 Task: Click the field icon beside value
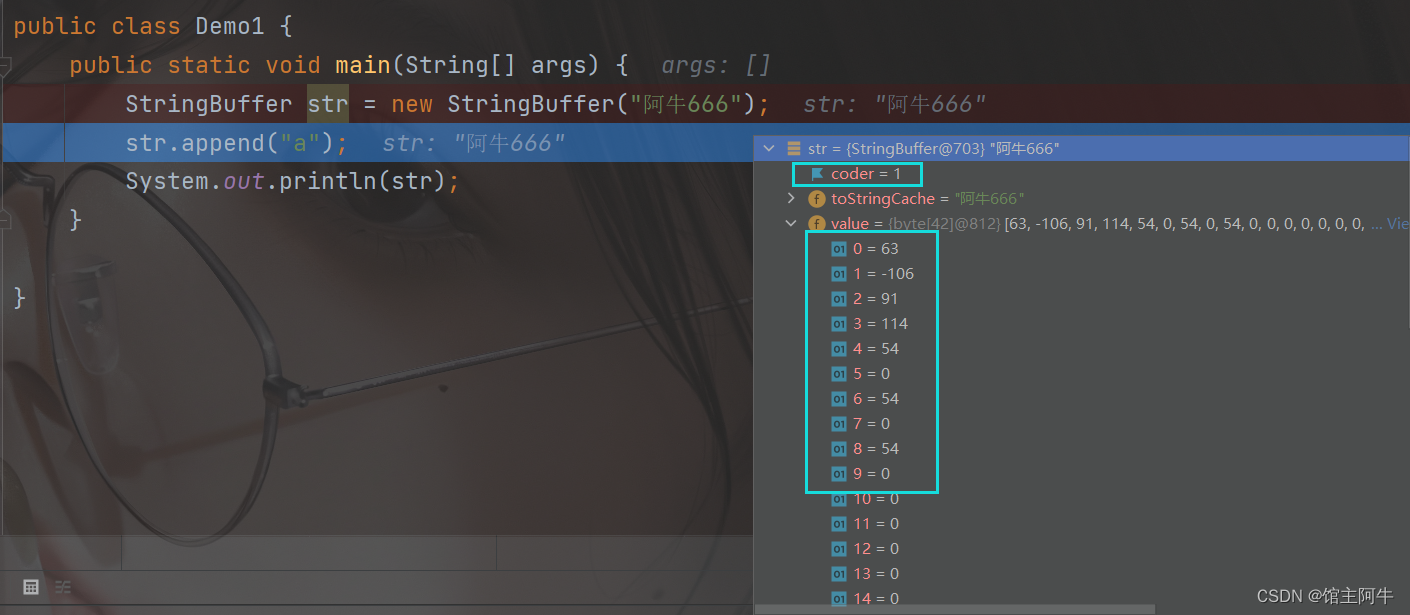[816, 224]
